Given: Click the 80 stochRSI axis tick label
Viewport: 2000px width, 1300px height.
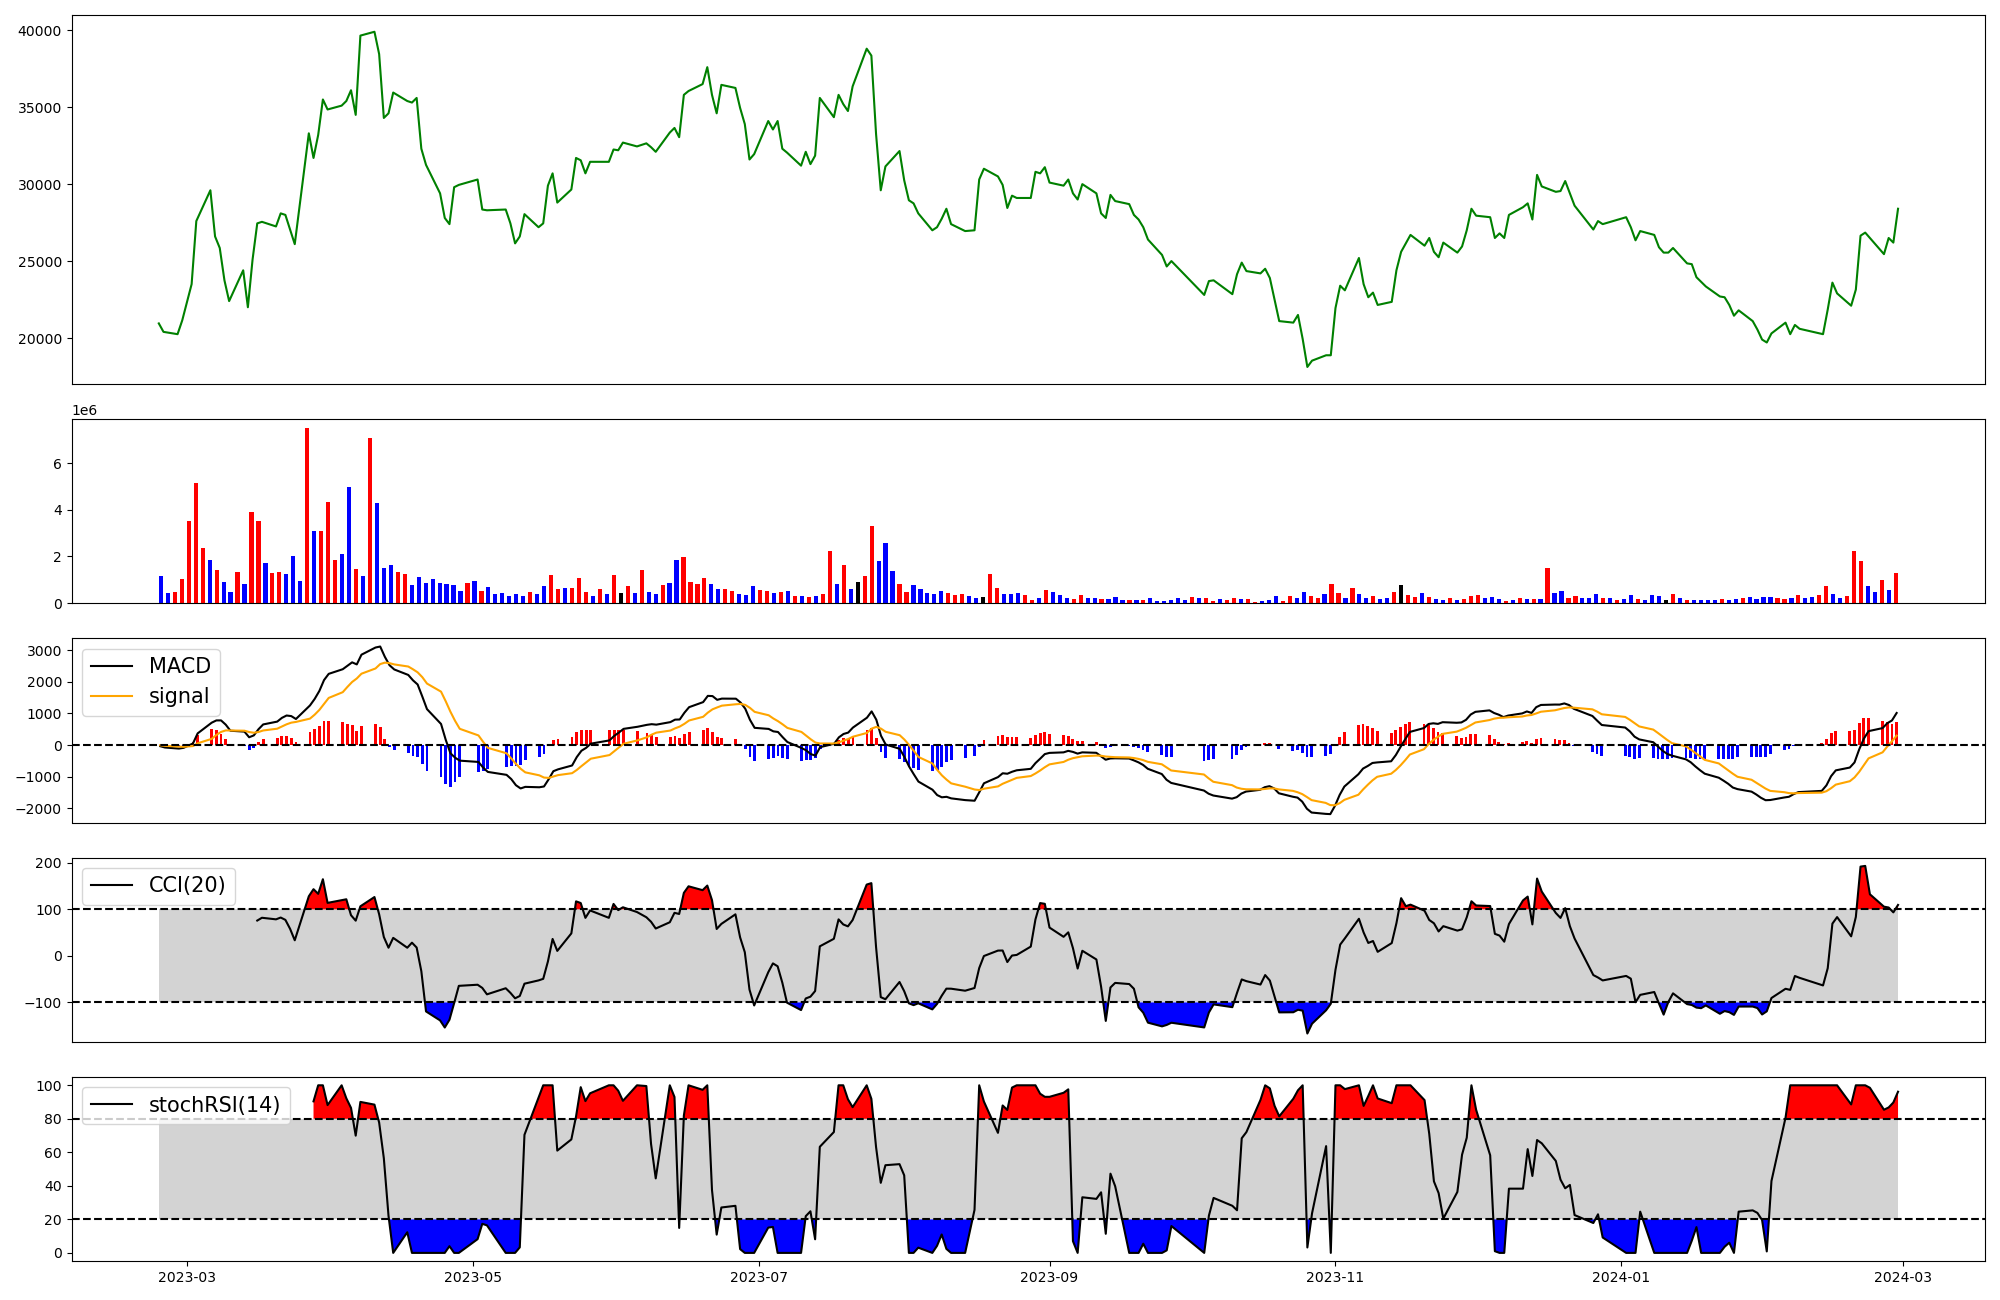Looking at the screenshot, I should pos(53,1119).
